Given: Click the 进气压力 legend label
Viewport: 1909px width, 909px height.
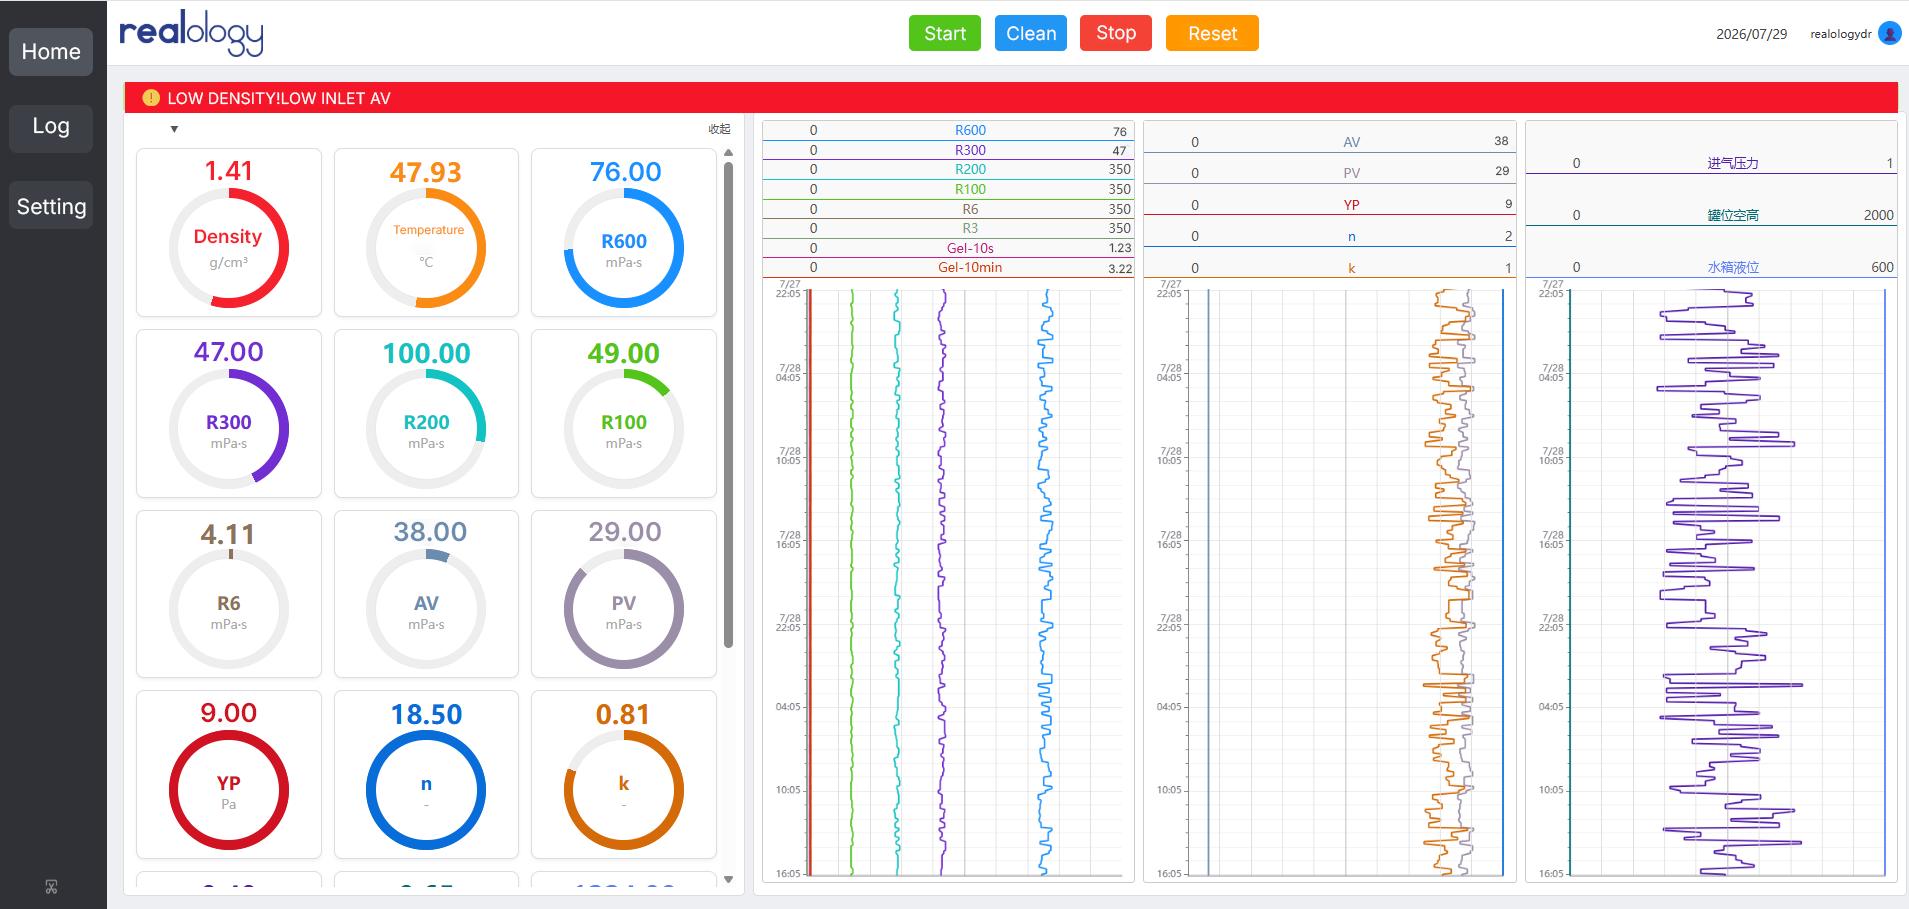Looking at the screenshot, I should tap(1733, 163).
